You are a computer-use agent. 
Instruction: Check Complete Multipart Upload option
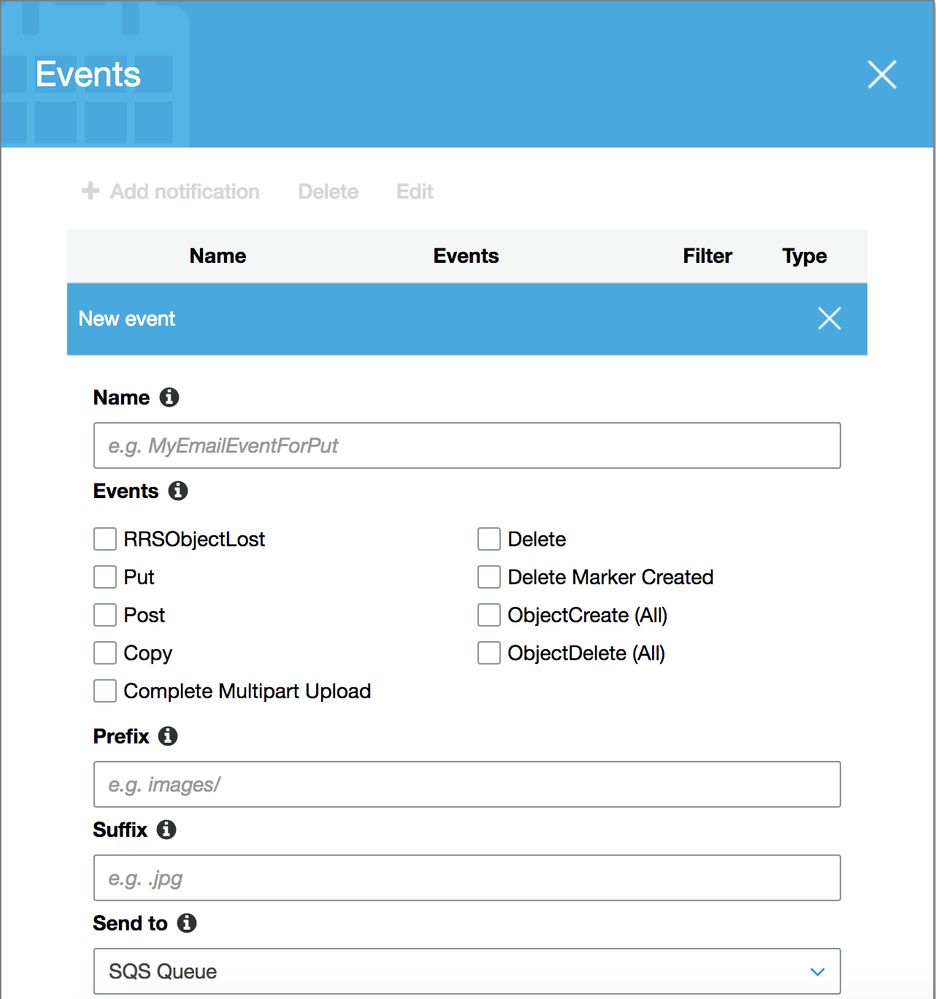pos(105,692)
